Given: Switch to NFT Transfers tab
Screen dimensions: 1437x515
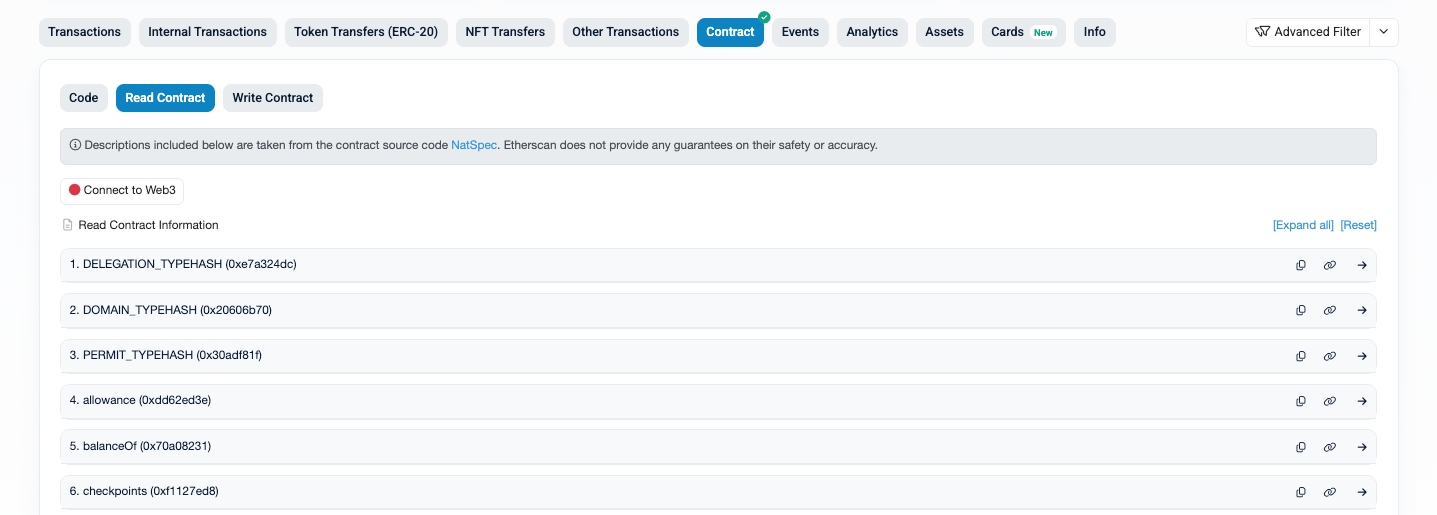Looking at the screenshot, I should 505,32.
